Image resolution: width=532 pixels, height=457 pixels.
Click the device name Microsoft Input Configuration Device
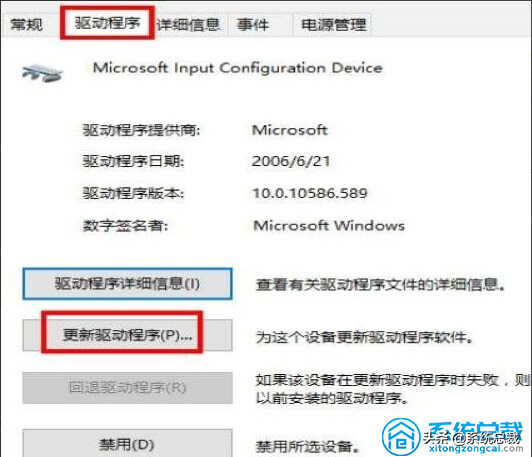(x=238, y=68)
